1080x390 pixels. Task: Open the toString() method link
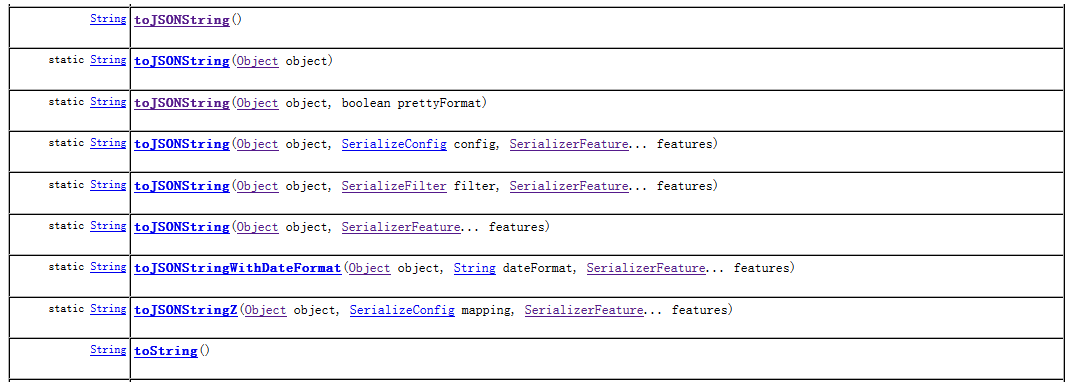click(x=166, y=351)
